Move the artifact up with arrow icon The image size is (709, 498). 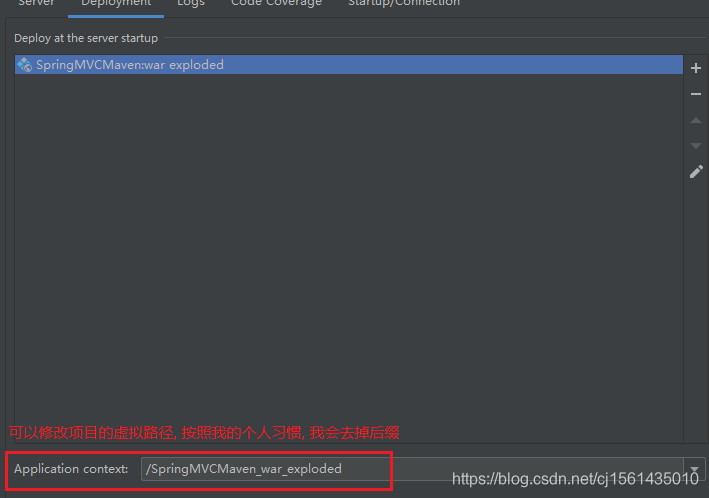(x=695, y=120)
